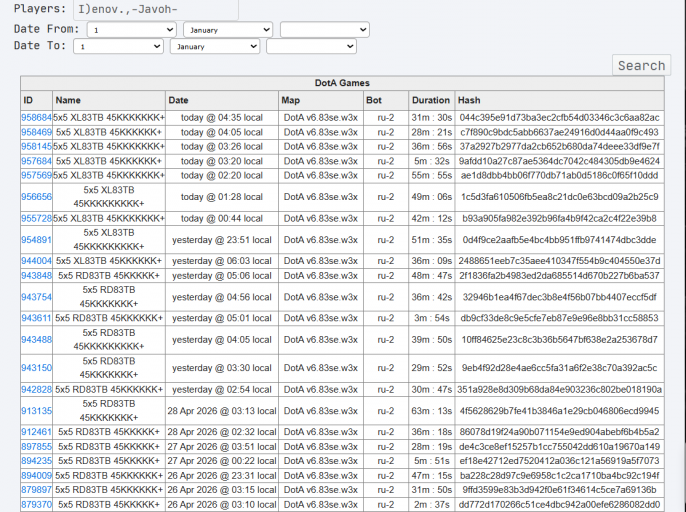Open game ID 894235

tap(36, 461)
